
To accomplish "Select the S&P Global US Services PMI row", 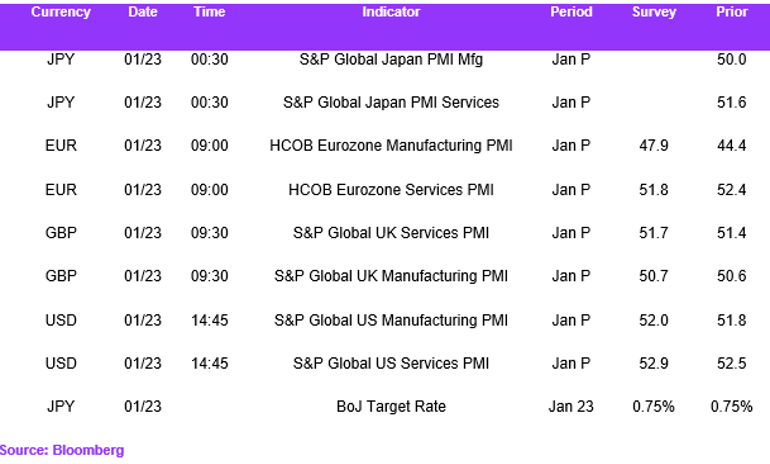I will [x=385, y=363].
